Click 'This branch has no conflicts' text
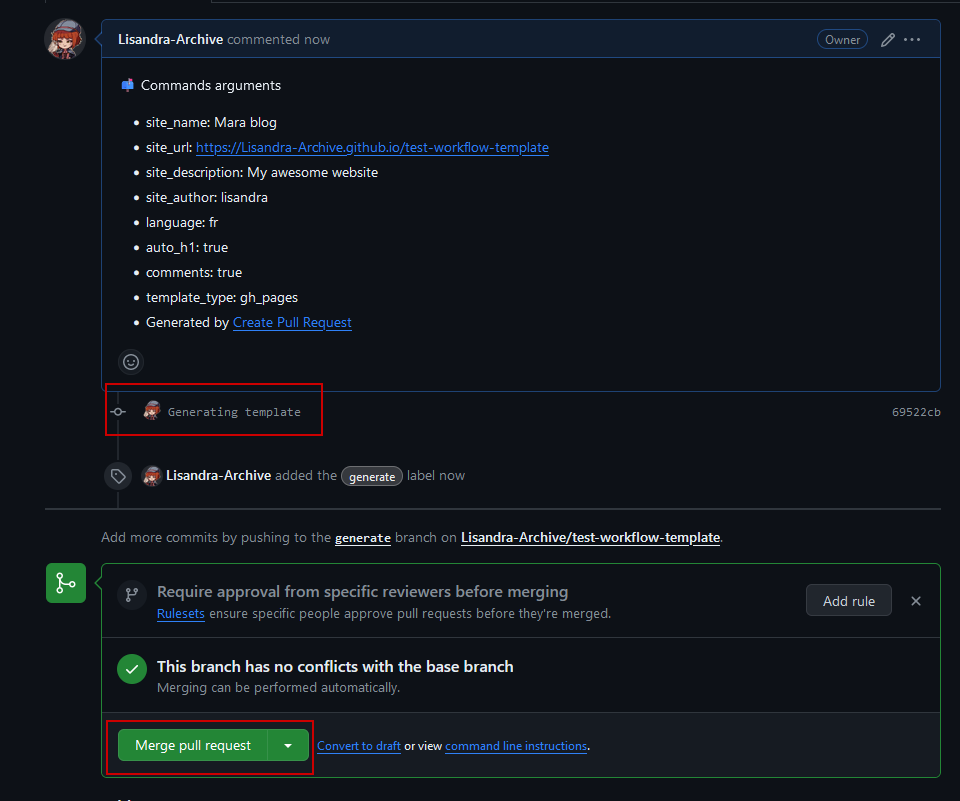This screenshot has width=960, height=801. (335, 666)
